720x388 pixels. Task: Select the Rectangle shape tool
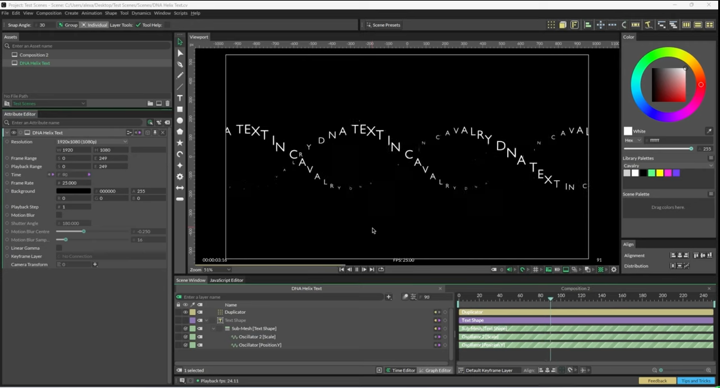point(180,109)
